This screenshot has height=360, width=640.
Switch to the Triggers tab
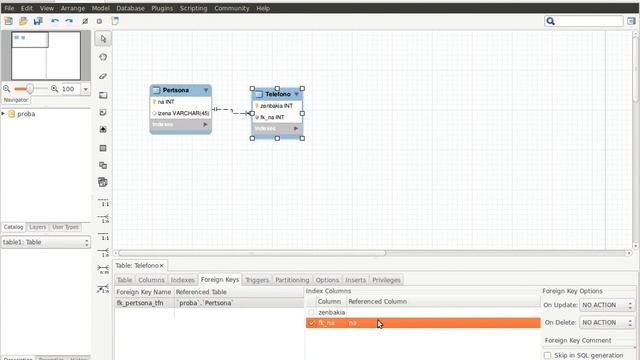257,280
